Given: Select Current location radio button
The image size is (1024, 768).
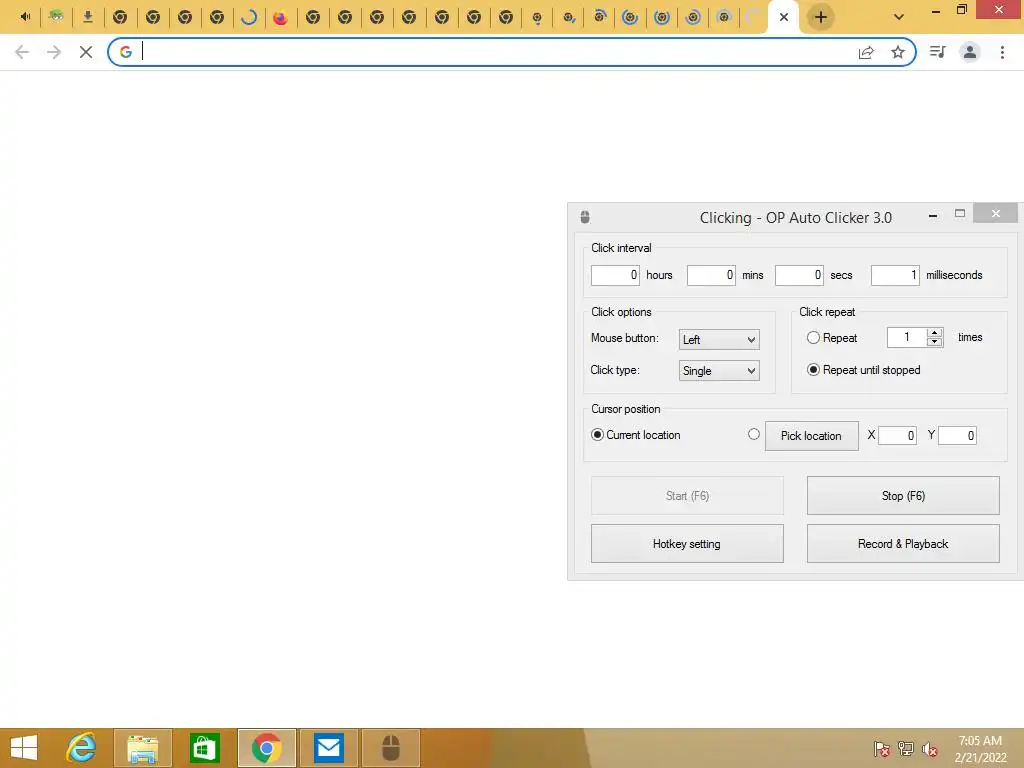Looking at the screenshot, I should [597, 435].
